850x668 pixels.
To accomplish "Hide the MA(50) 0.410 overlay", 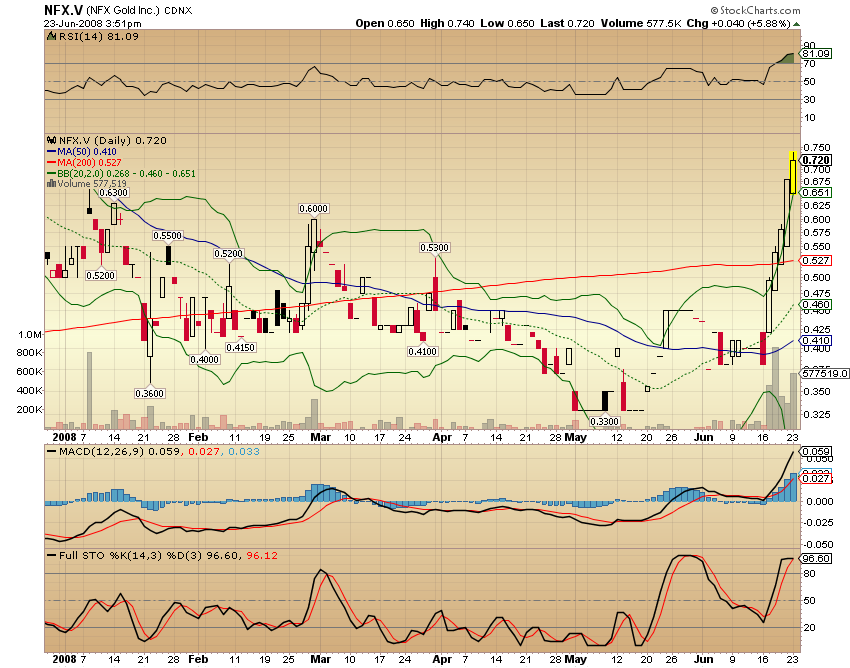I will [x=85, y=151].
